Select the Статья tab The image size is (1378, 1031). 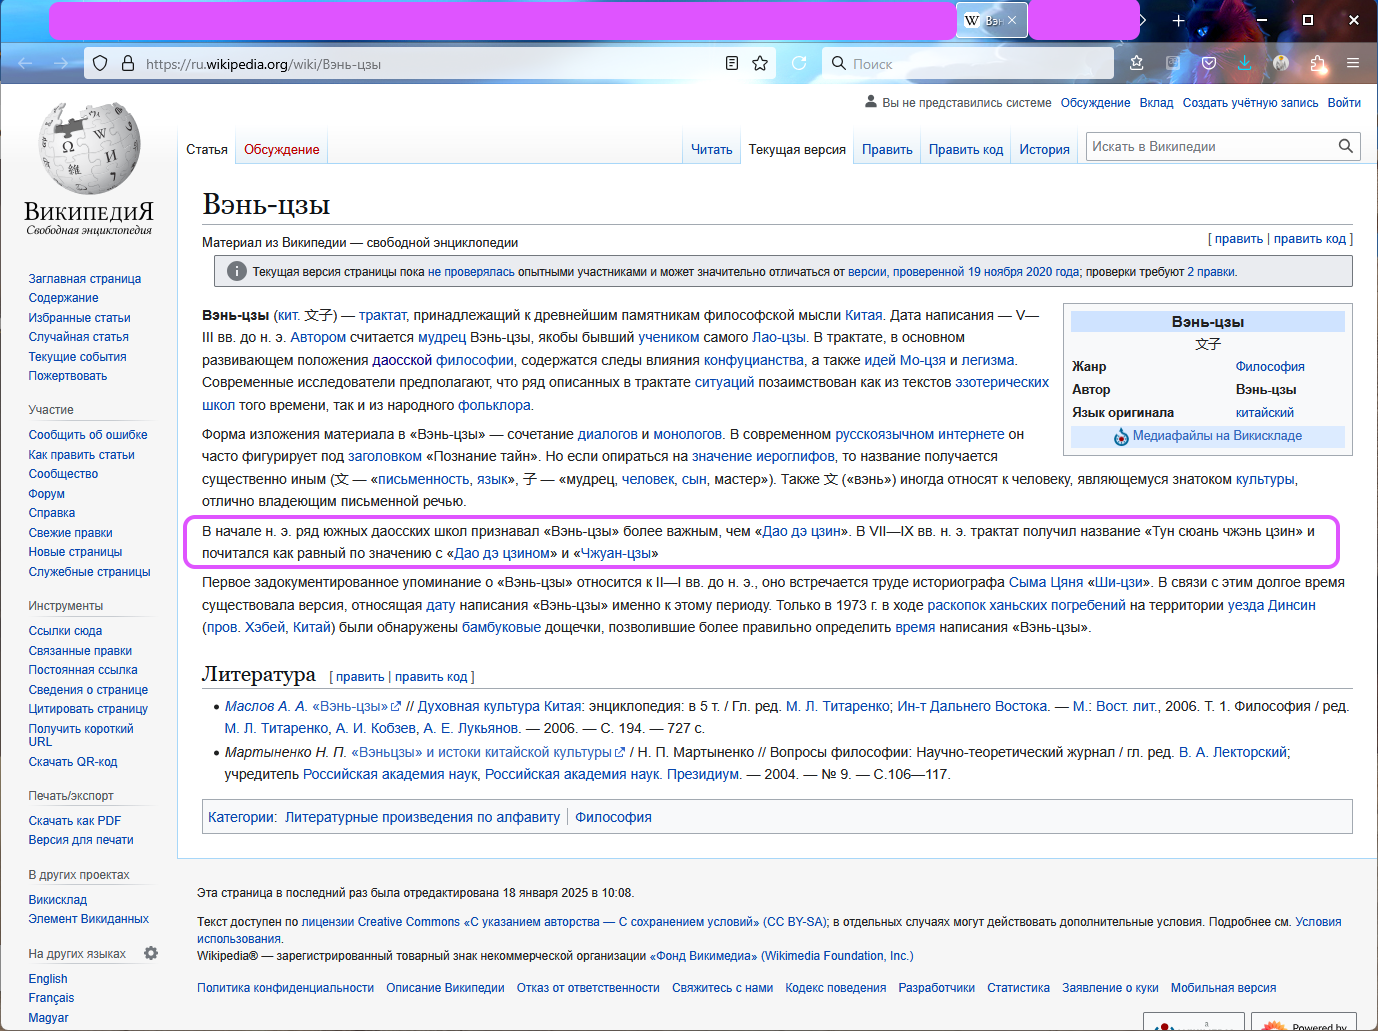(207, 150)
